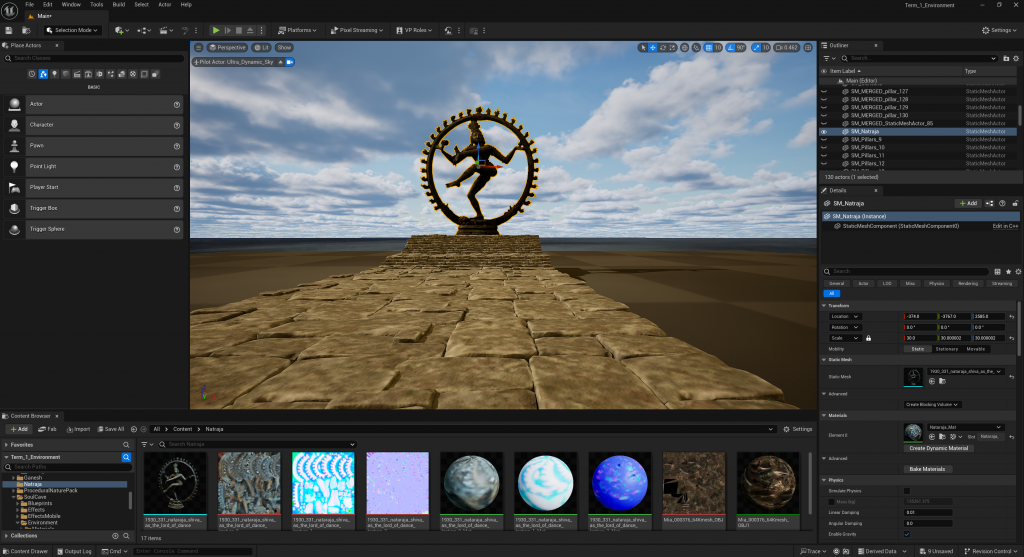This screenshot has height=557, width=1024.
Task: Select the Lights category bulb icon in Place Actors
Action: (54, 74)
